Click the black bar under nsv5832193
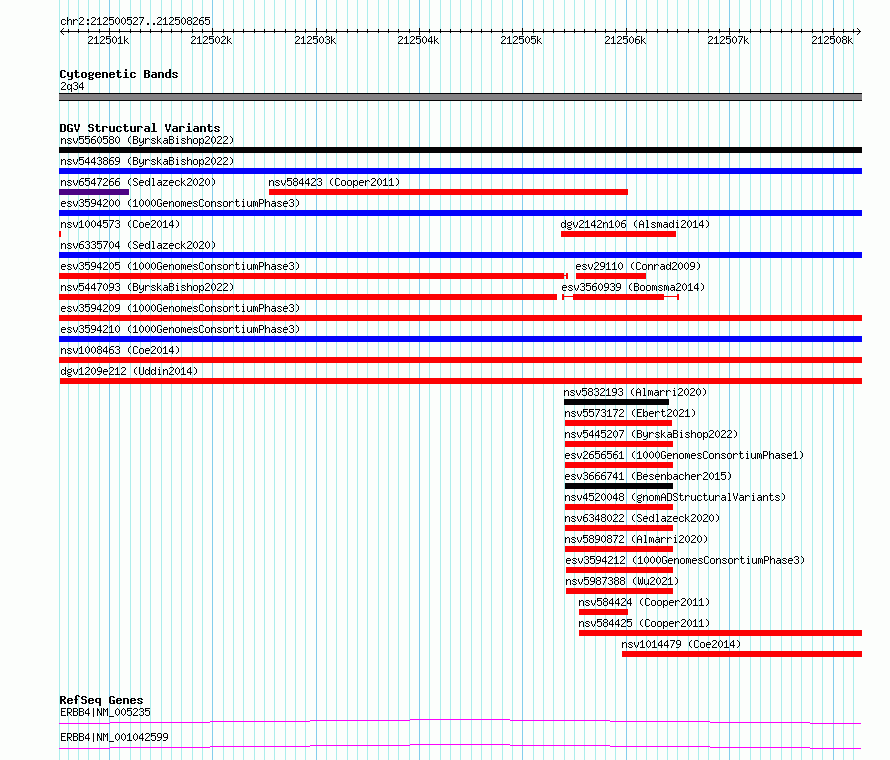890x760 pixels. coord(616,402)
